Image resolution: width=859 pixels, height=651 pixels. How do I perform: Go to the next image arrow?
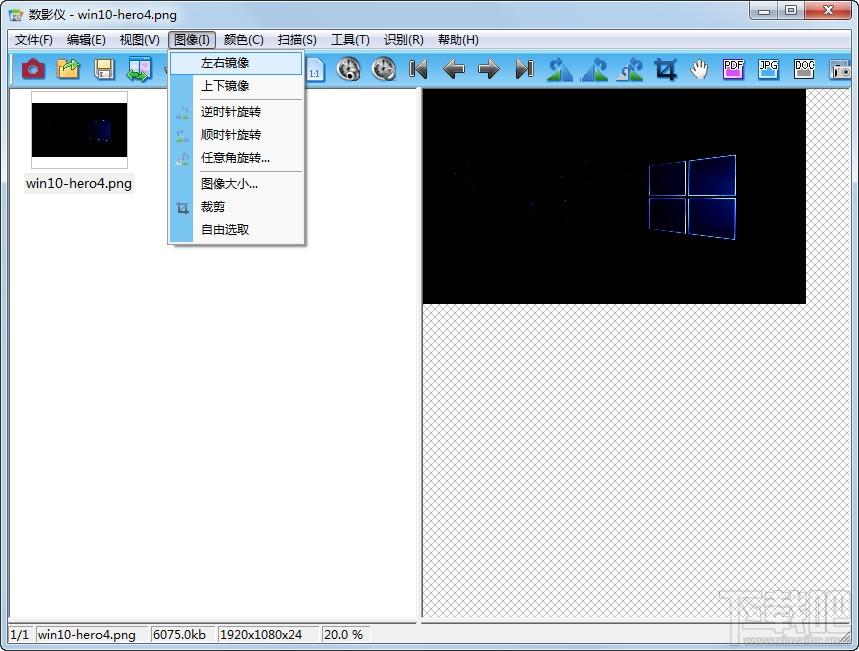tap(489, 69)
